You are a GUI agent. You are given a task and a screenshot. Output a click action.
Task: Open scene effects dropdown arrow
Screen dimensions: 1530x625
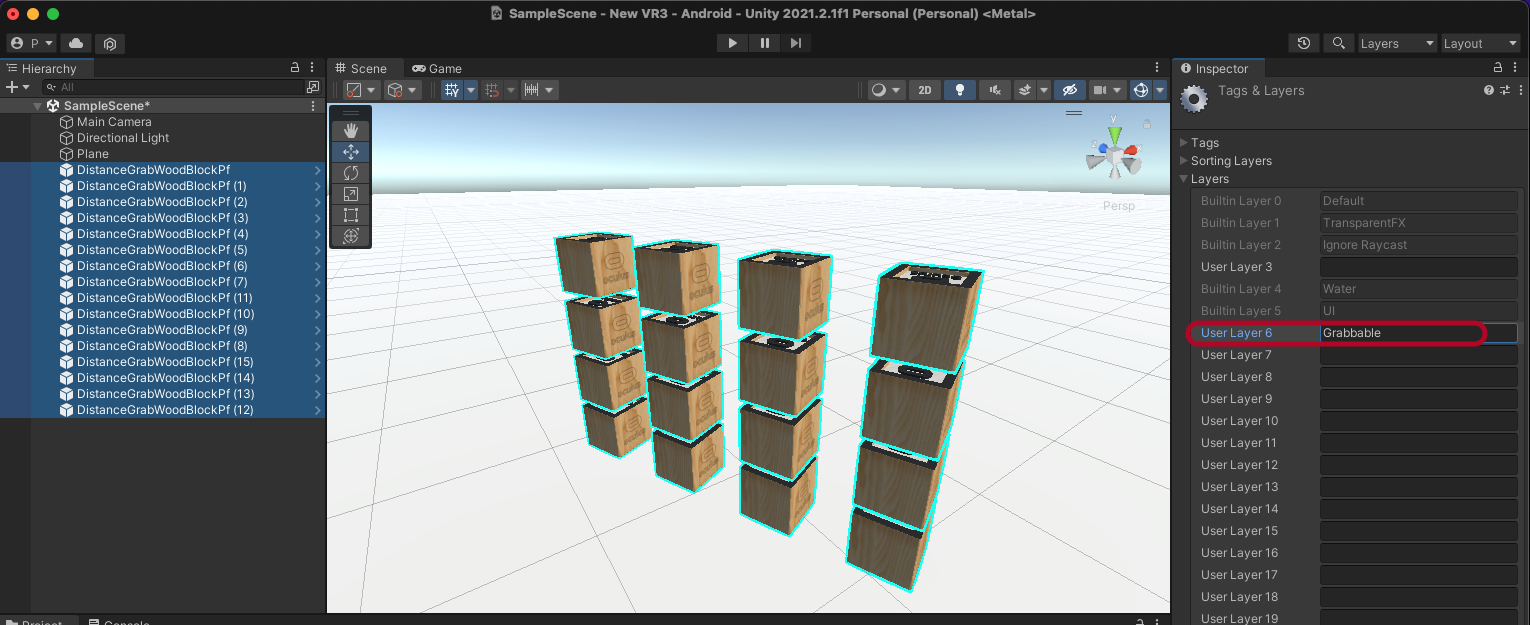[1043, 90]
